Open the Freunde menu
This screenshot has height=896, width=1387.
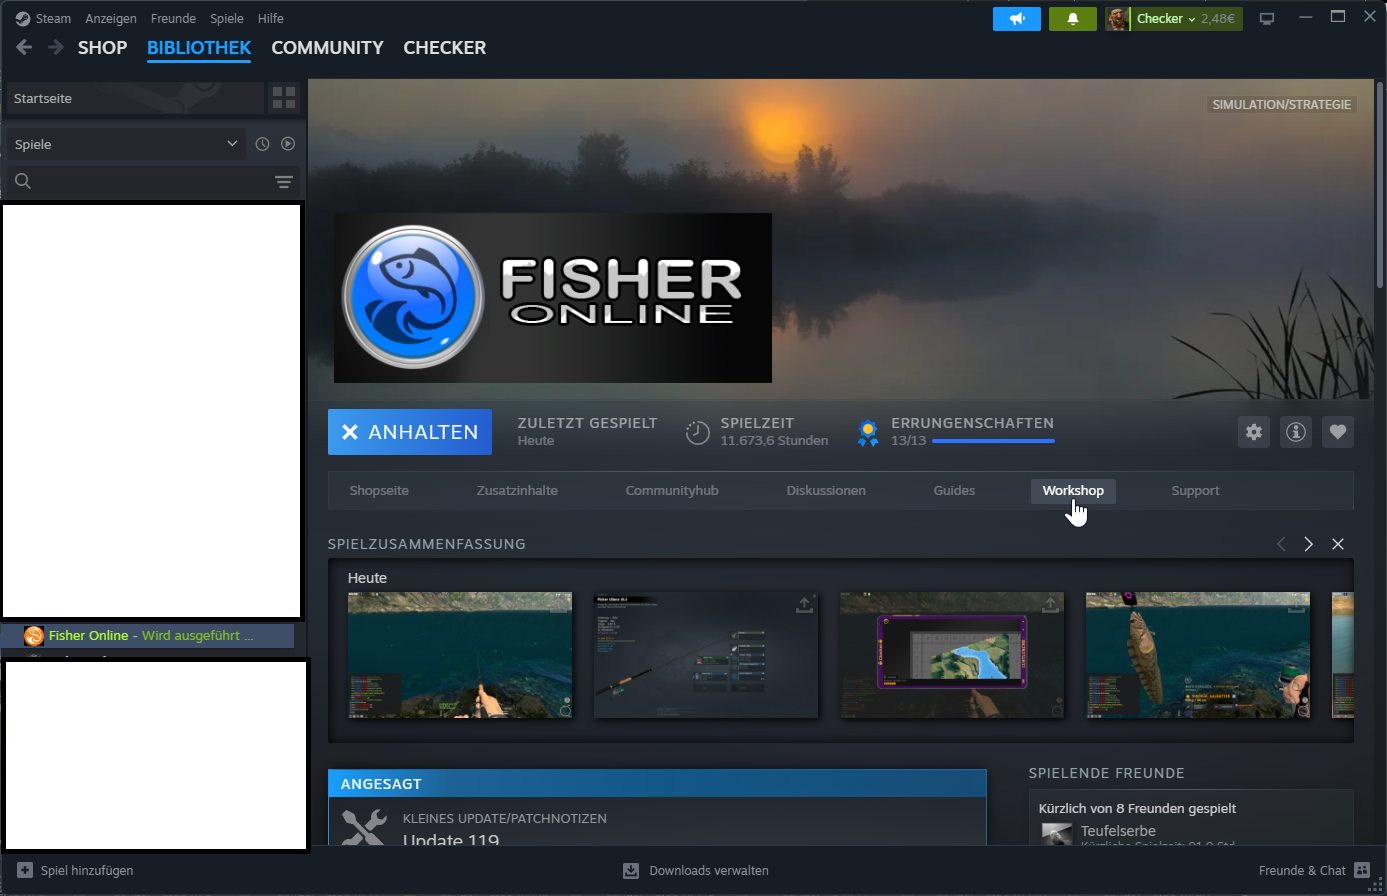[x=173, y=19]
